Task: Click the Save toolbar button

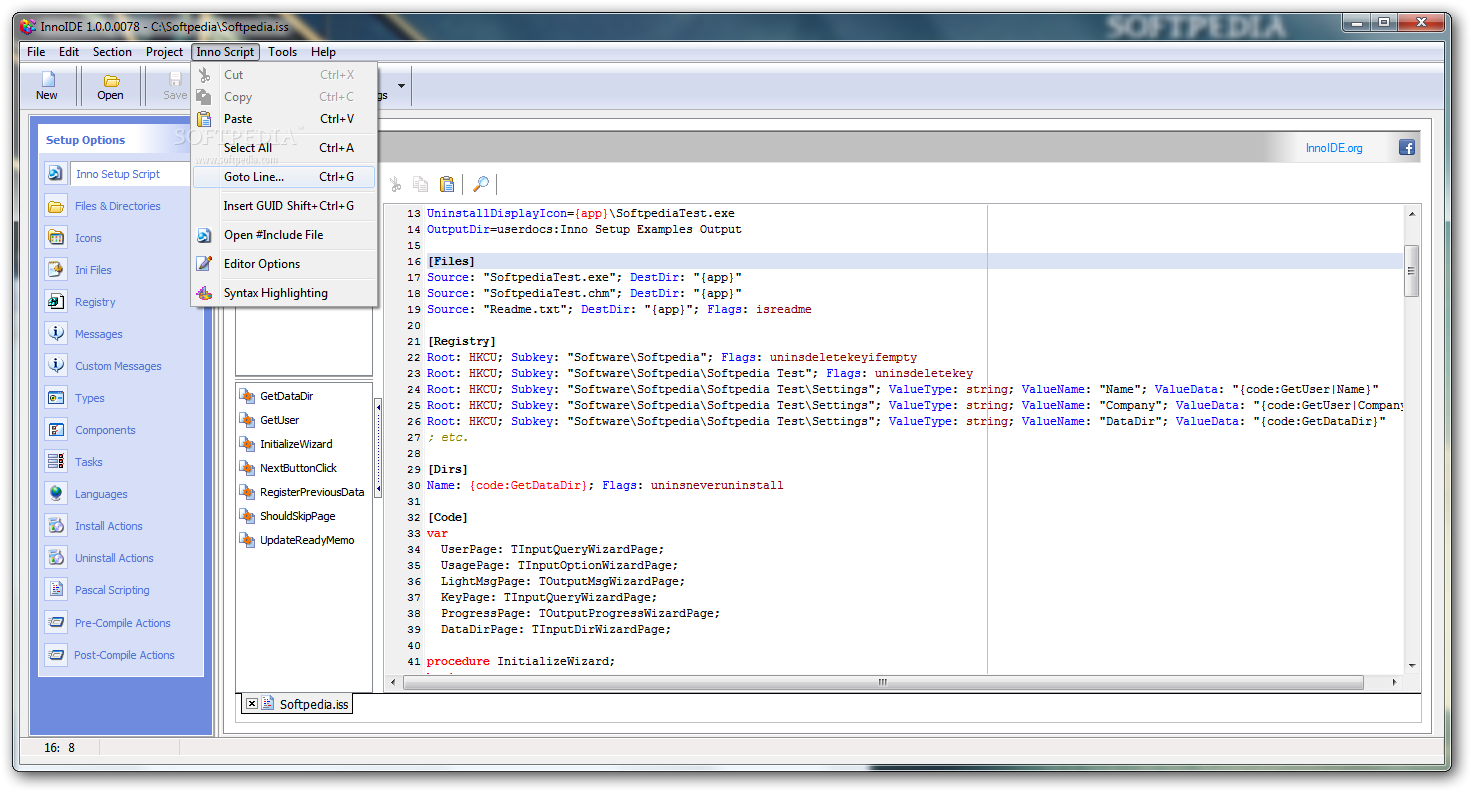Action: click(x=175, y=86)
